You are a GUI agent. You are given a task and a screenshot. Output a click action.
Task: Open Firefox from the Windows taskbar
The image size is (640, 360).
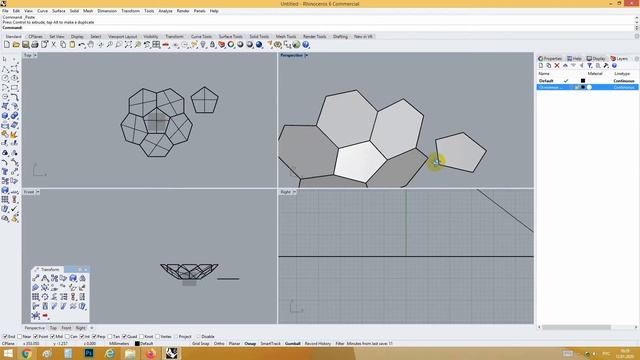pyautogui.click(x=151, y=353)
